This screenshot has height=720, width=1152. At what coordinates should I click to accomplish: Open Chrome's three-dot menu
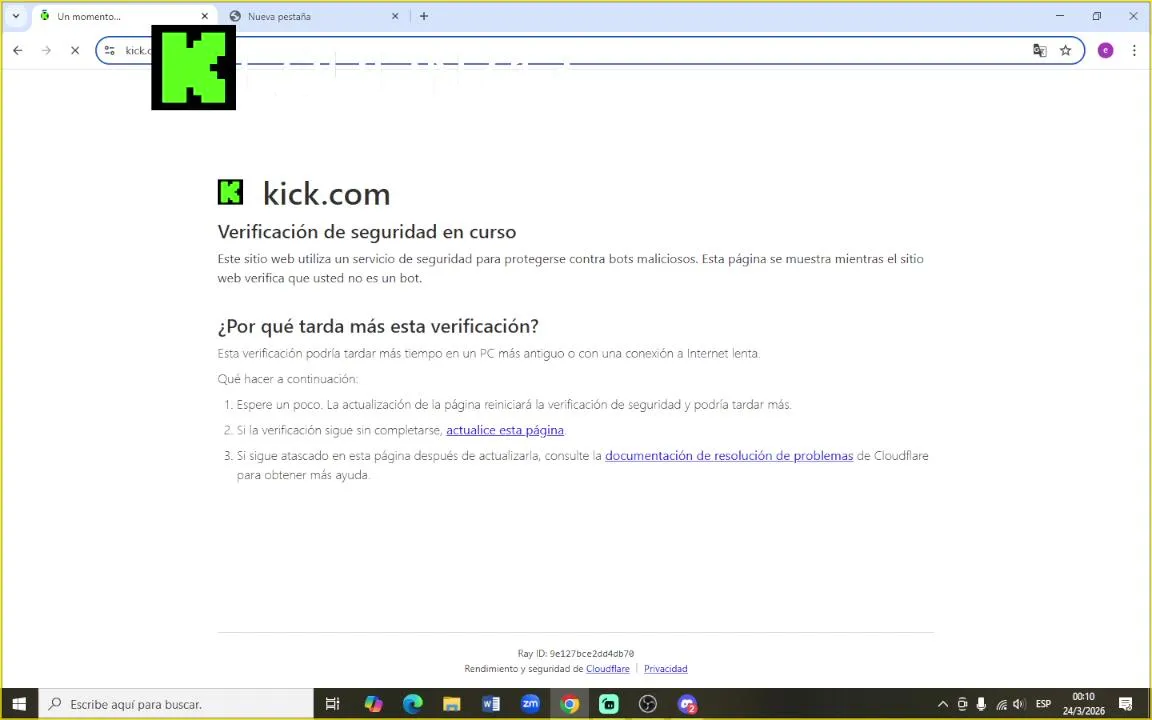tap(1134, 50)
